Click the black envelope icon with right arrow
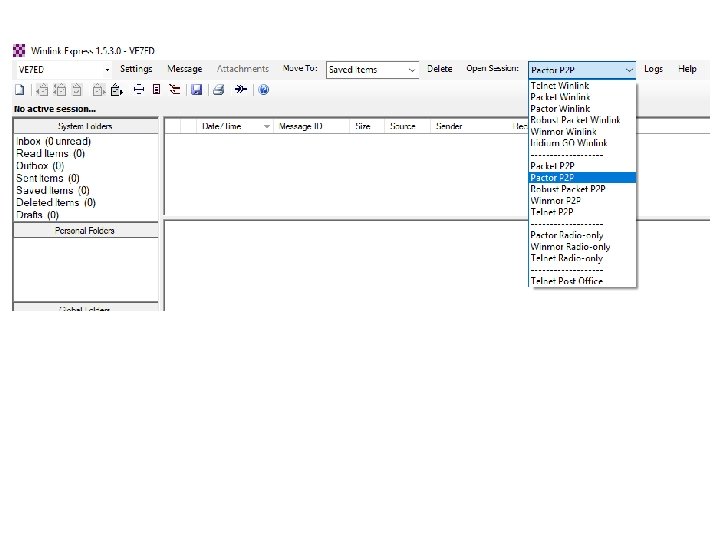The width and height of the screenshot is (720, 540). (x=117, y=90)
